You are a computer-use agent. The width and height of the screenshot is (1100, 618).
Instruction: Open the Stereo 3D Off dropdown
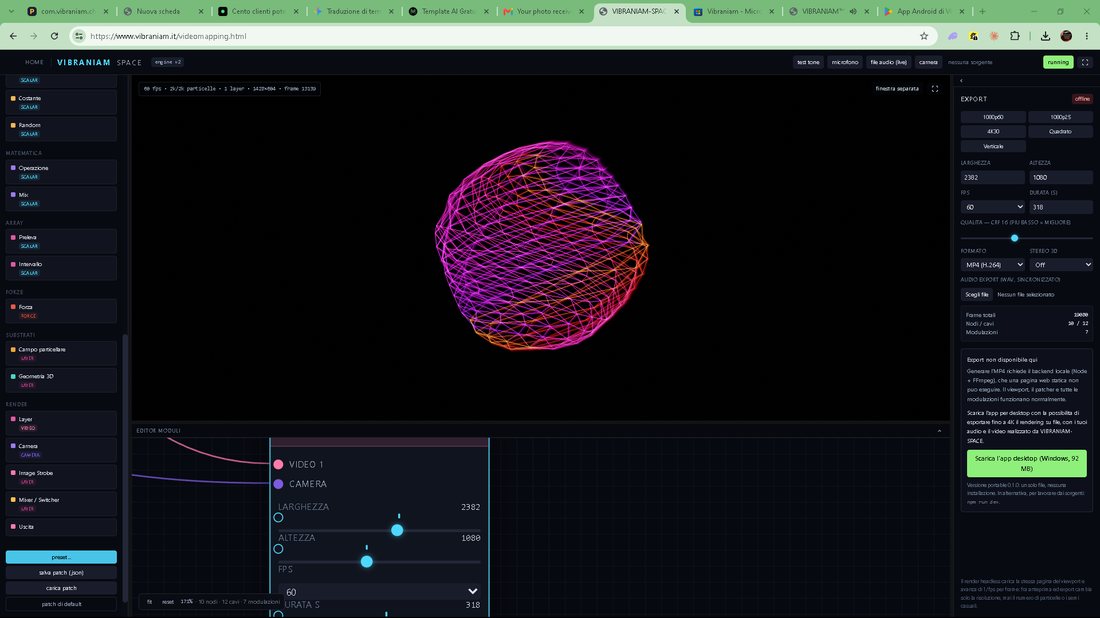[x=1061, y=264]
